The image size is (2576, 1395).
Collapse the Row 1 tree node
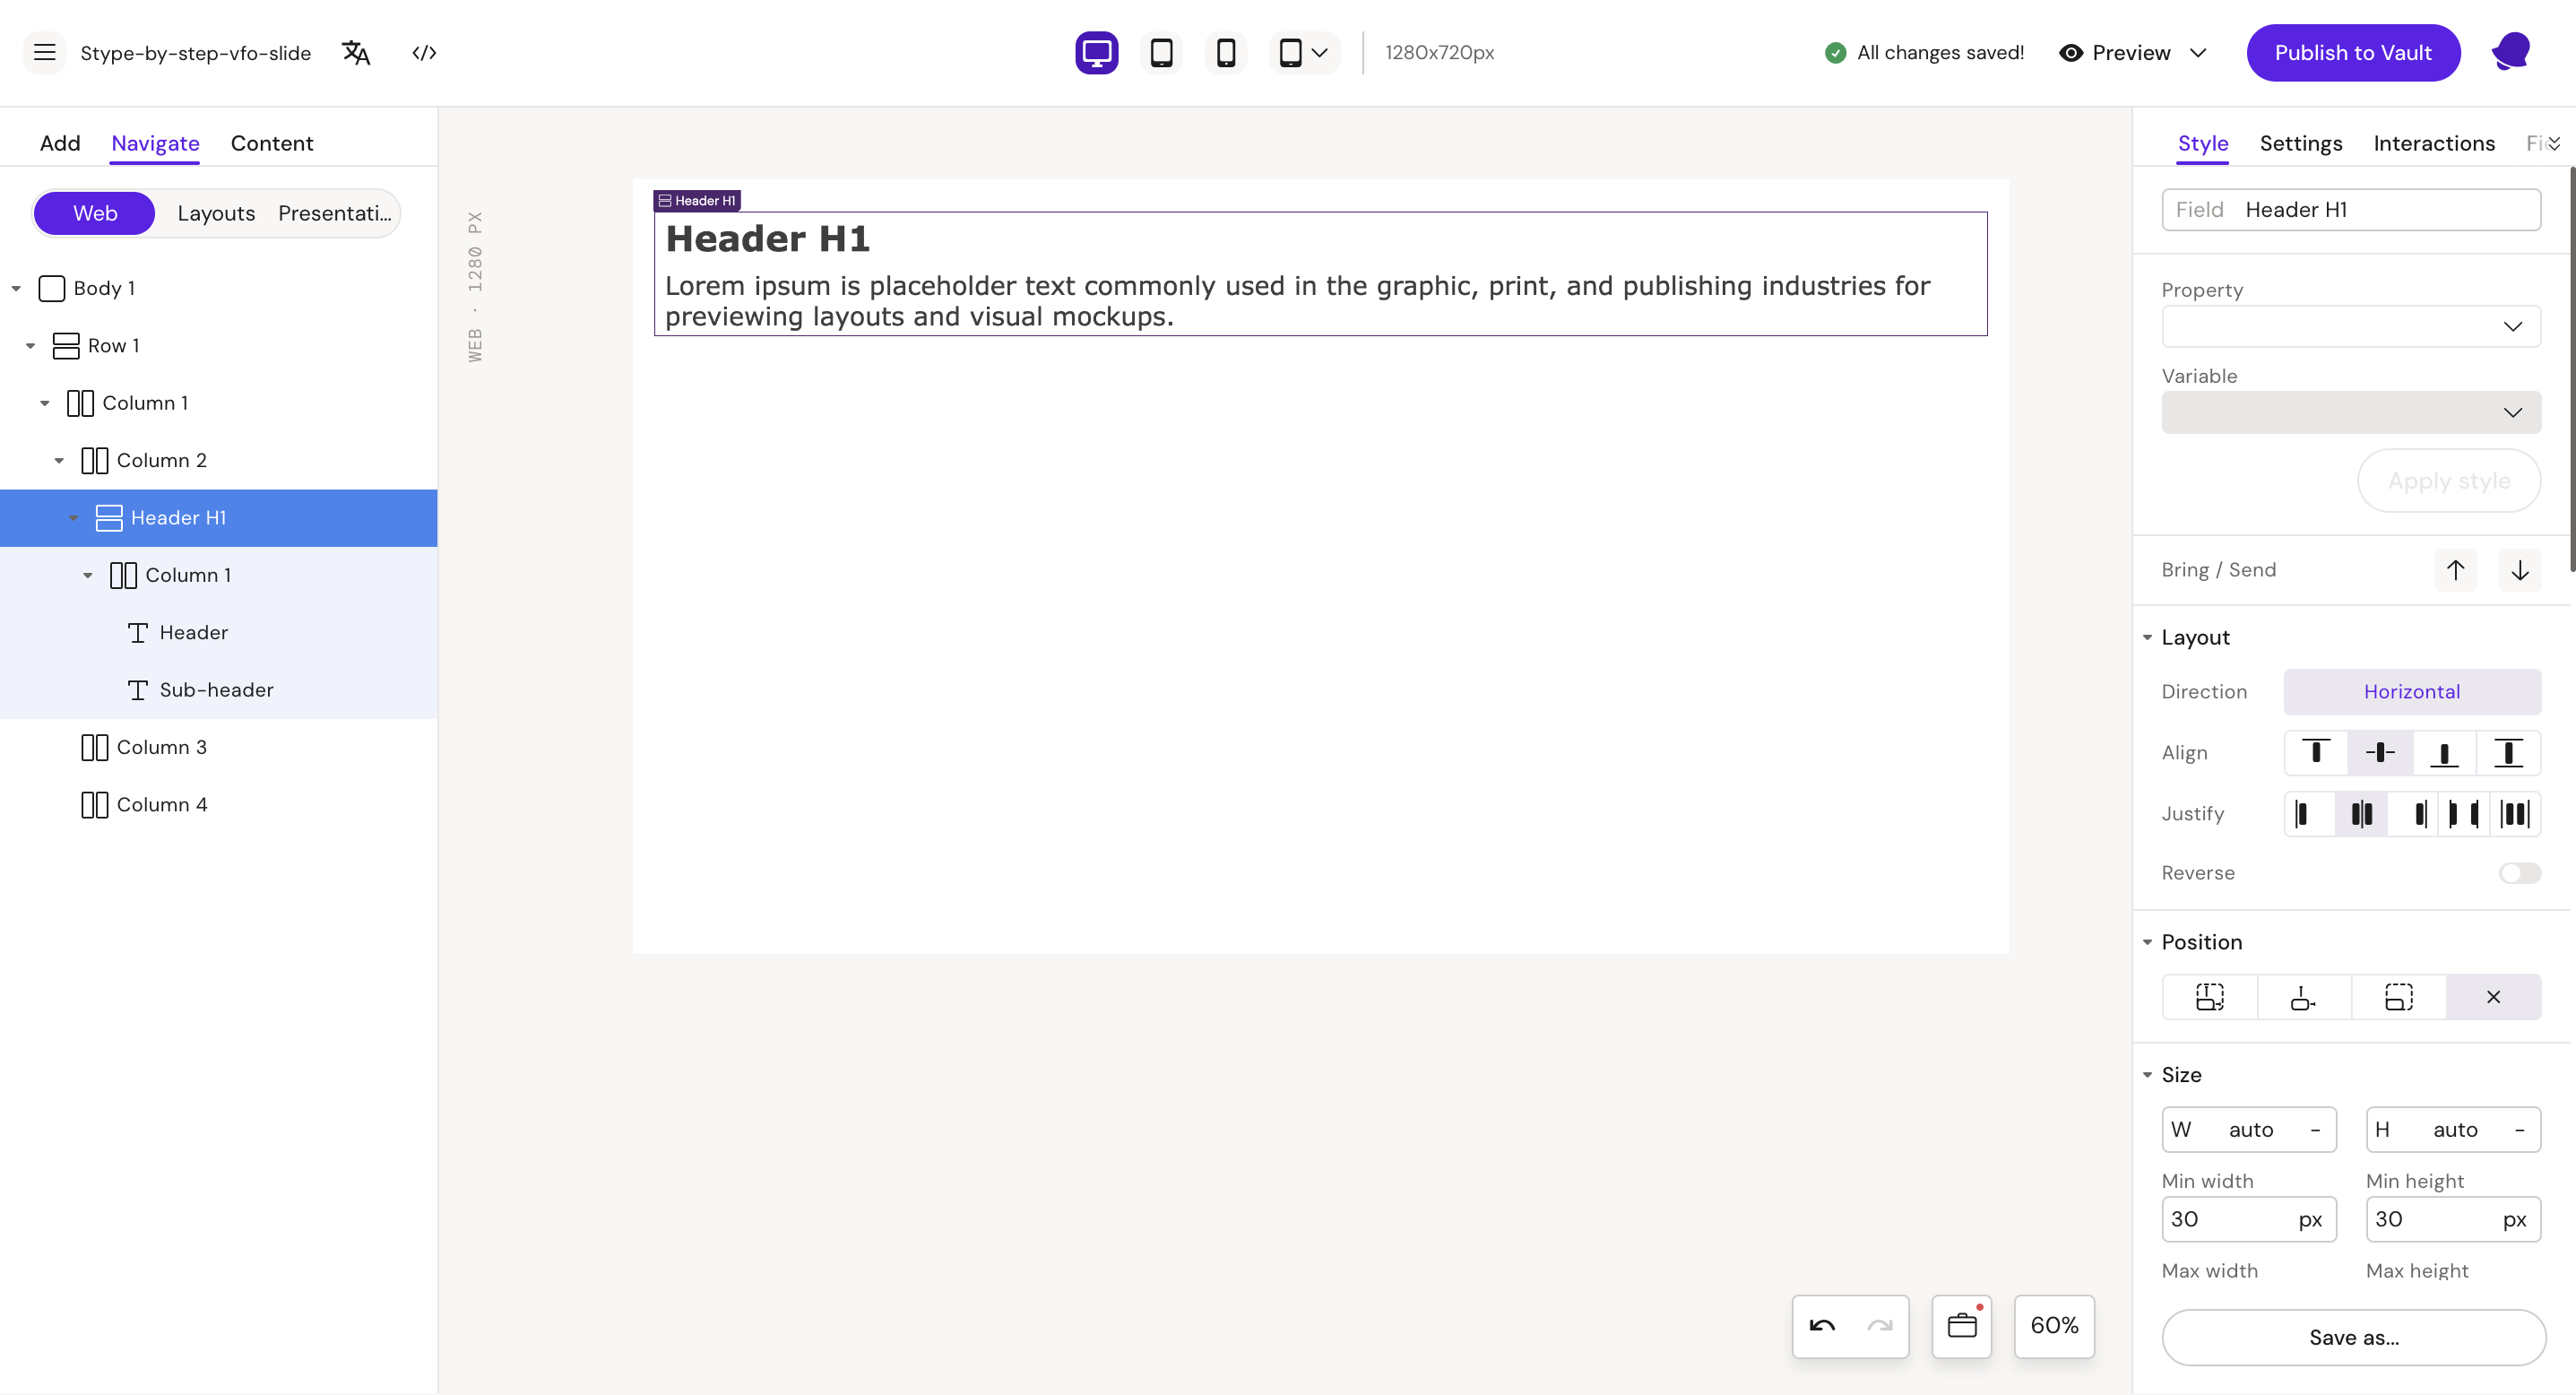coord(30,346)
